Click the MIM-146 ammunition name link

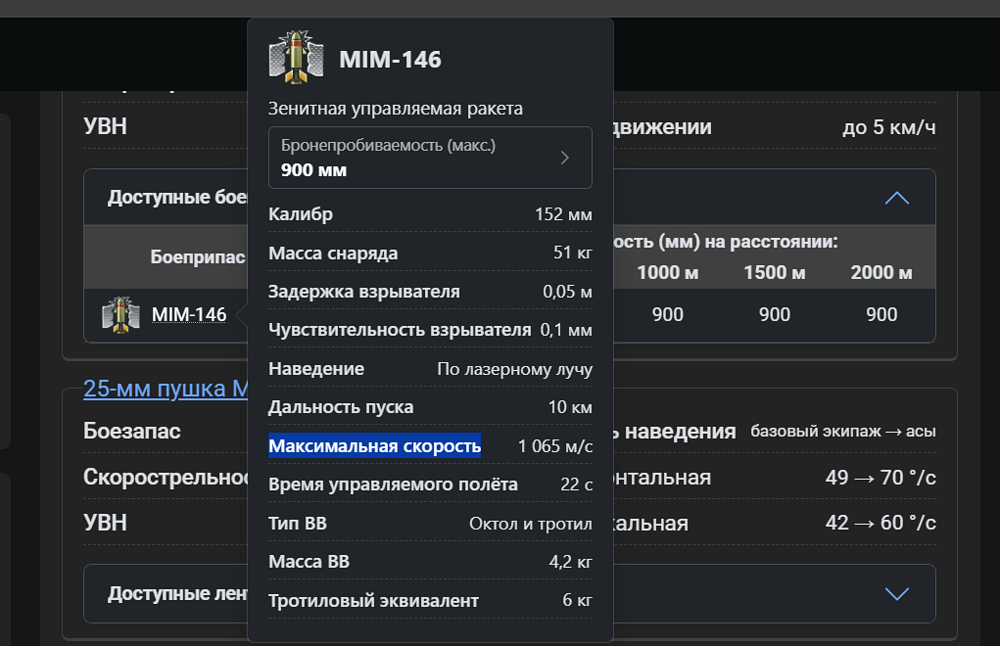[x=189, y=314]
